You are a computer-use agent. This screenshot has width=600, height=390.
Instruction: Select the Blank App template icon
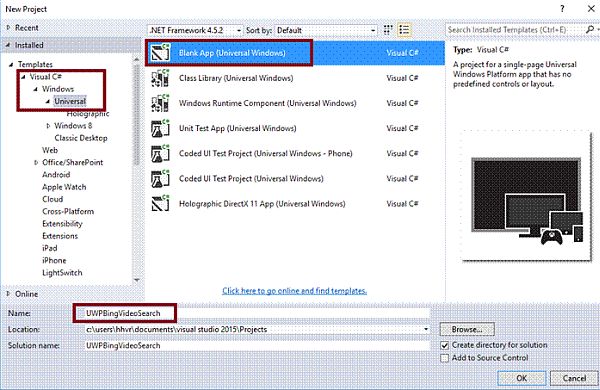(160, 53)
